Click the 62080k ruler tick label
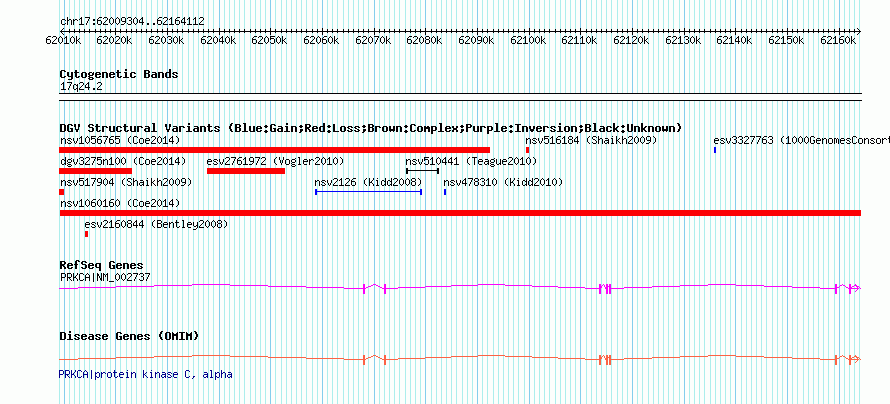Screen dimensions: 890x404 point(425,40)
